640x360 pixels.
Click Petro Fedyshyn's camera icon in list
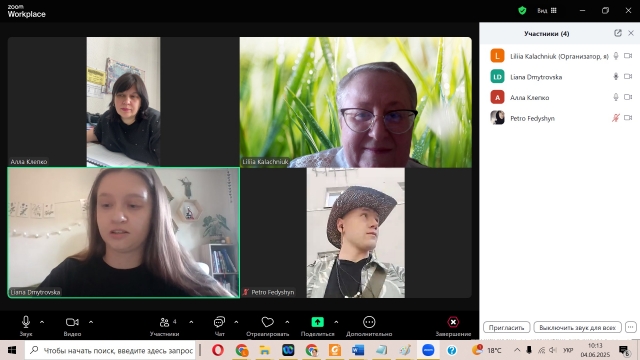point(628,118)
